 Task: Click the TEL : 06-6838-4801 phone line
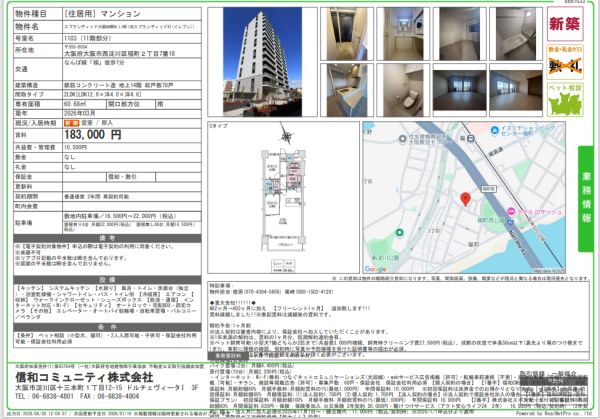click(44, 396)
